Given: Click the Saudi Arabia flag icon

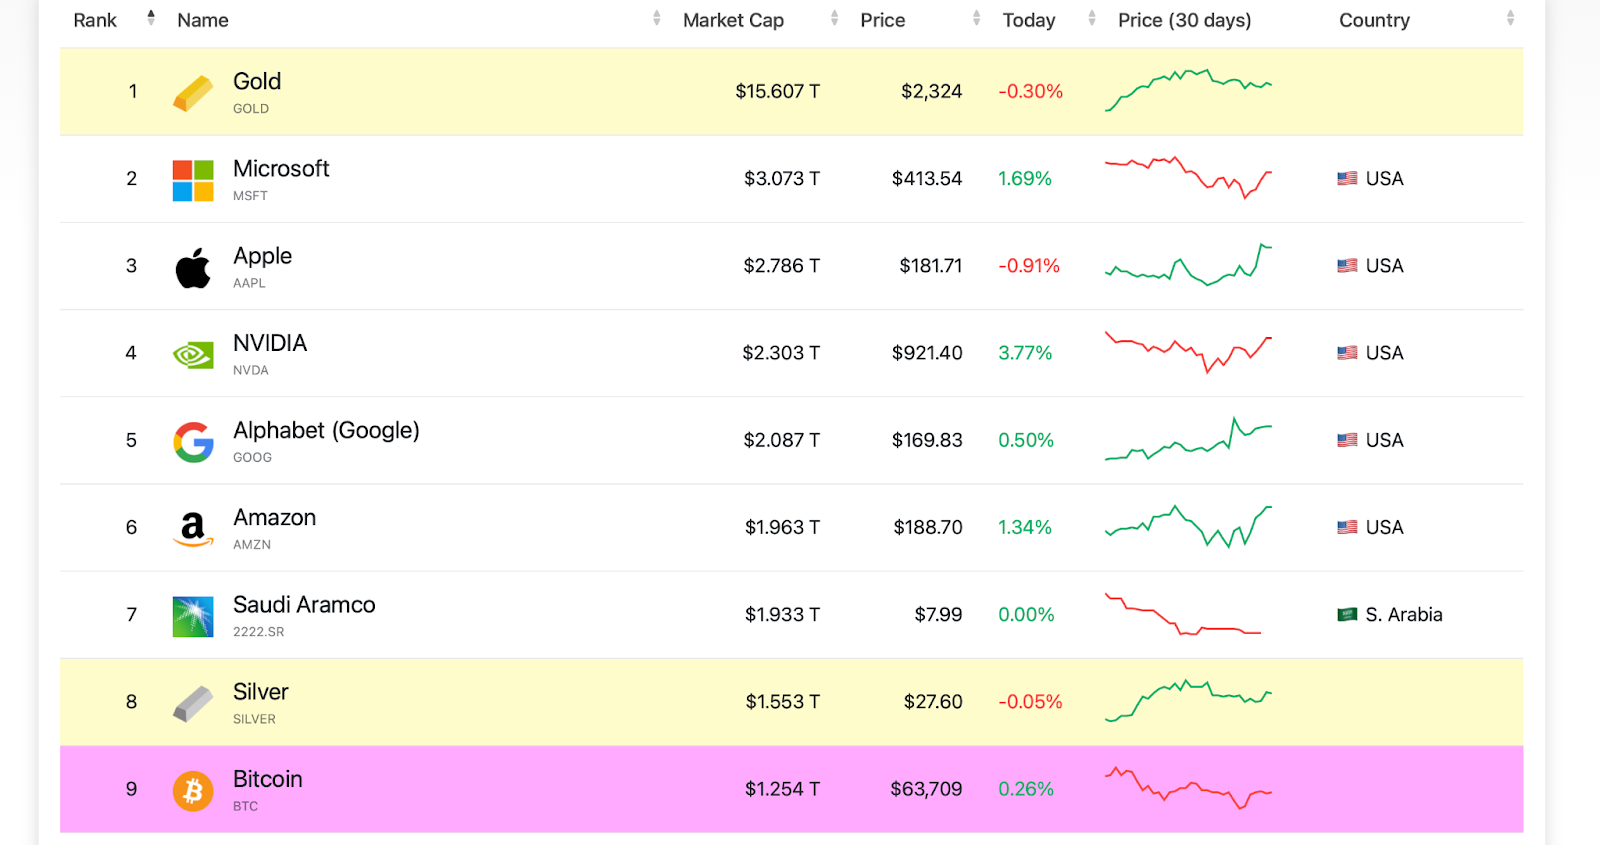Looking at the screenshot, I should point(1347,614).
